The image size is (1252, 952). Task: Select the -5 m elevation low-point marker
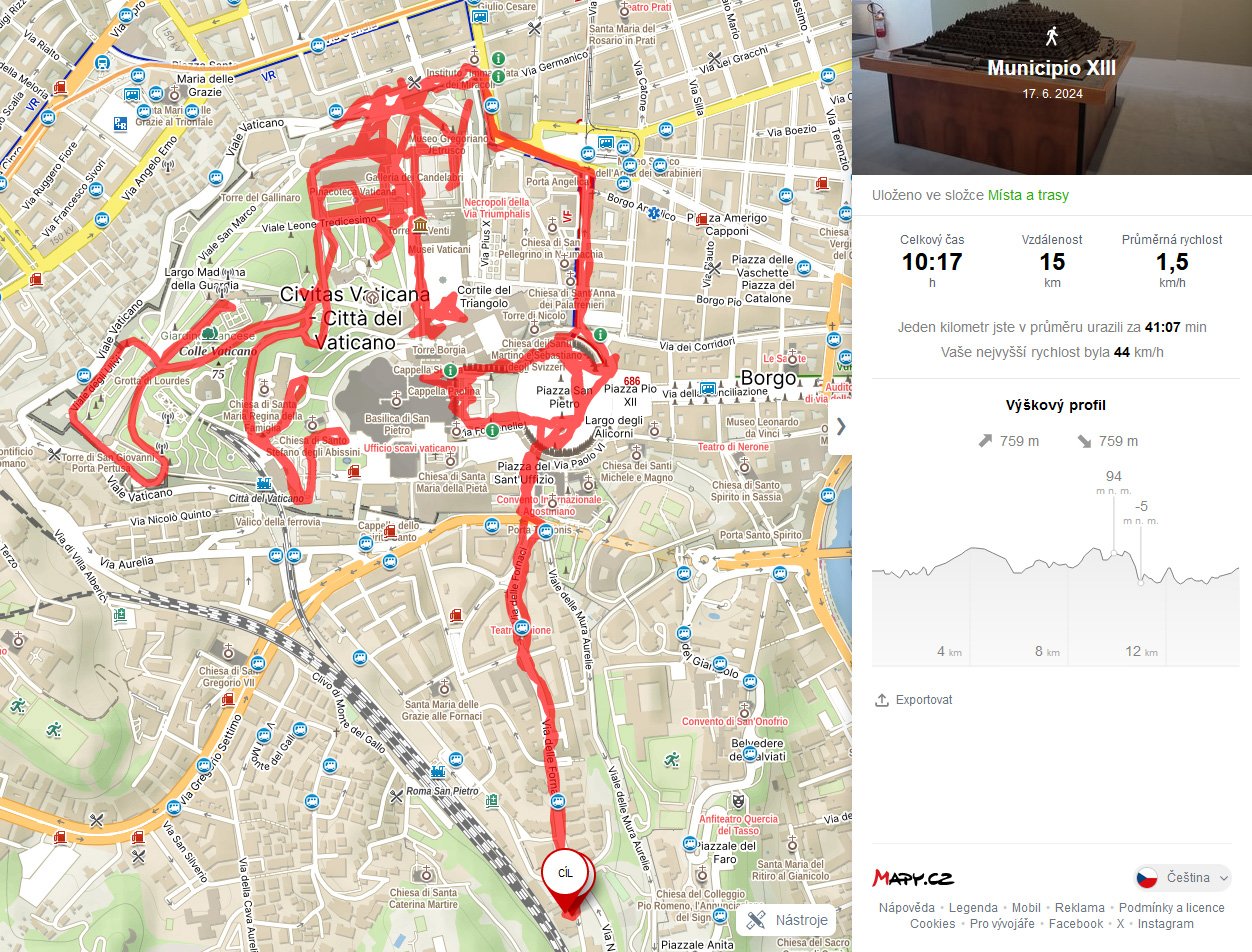click(x=1141, y=582)
